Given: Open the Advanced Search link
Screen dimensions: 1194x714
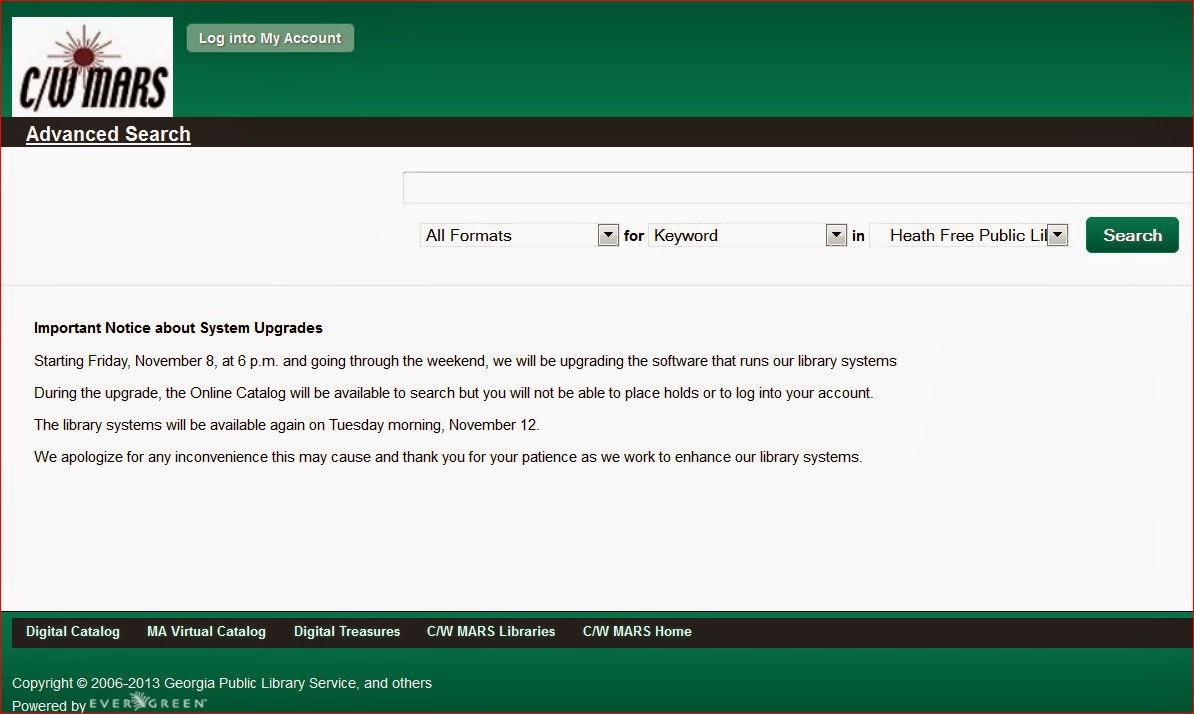Looking at the screenshot, I should [x=108, y=134].
